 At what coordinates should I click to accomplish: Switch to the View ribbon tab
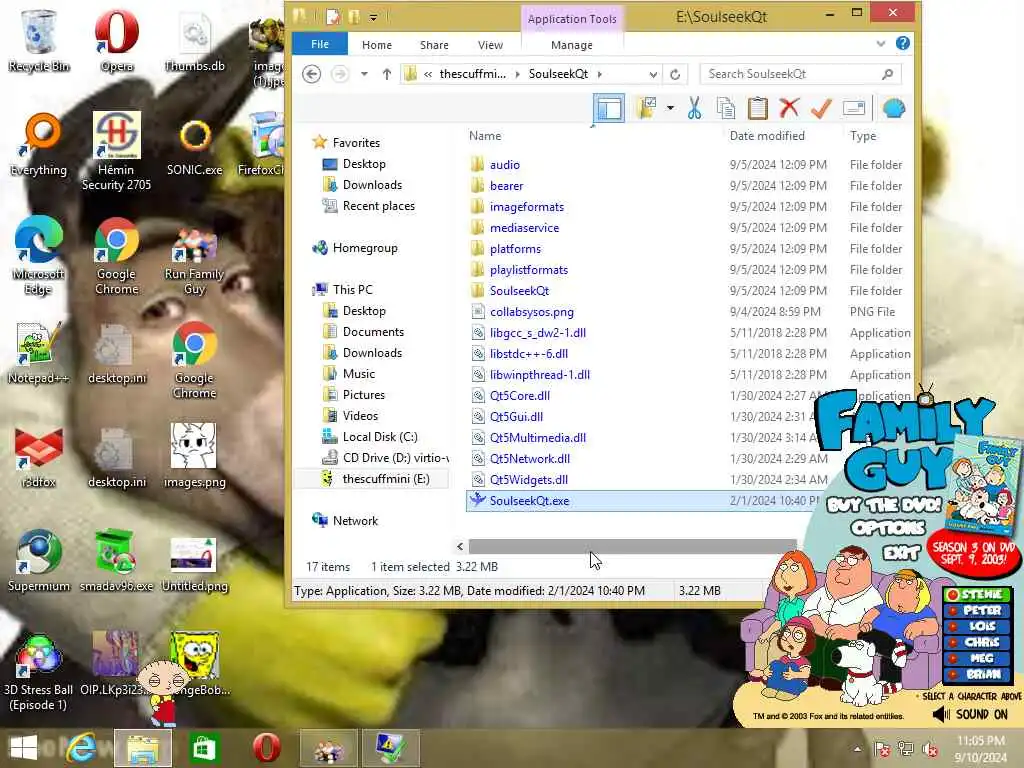(x=490, y=45)
